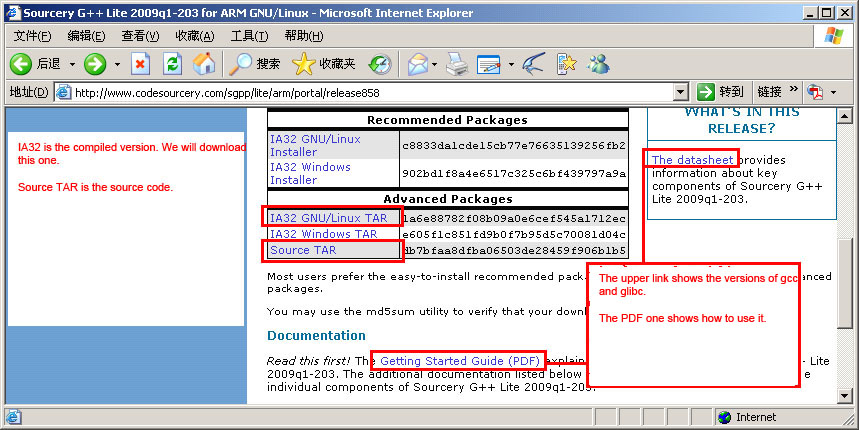Viewport: 859px width, 430px height.
Task: Print the page with printer icon
Action: (x=456, y=64)
